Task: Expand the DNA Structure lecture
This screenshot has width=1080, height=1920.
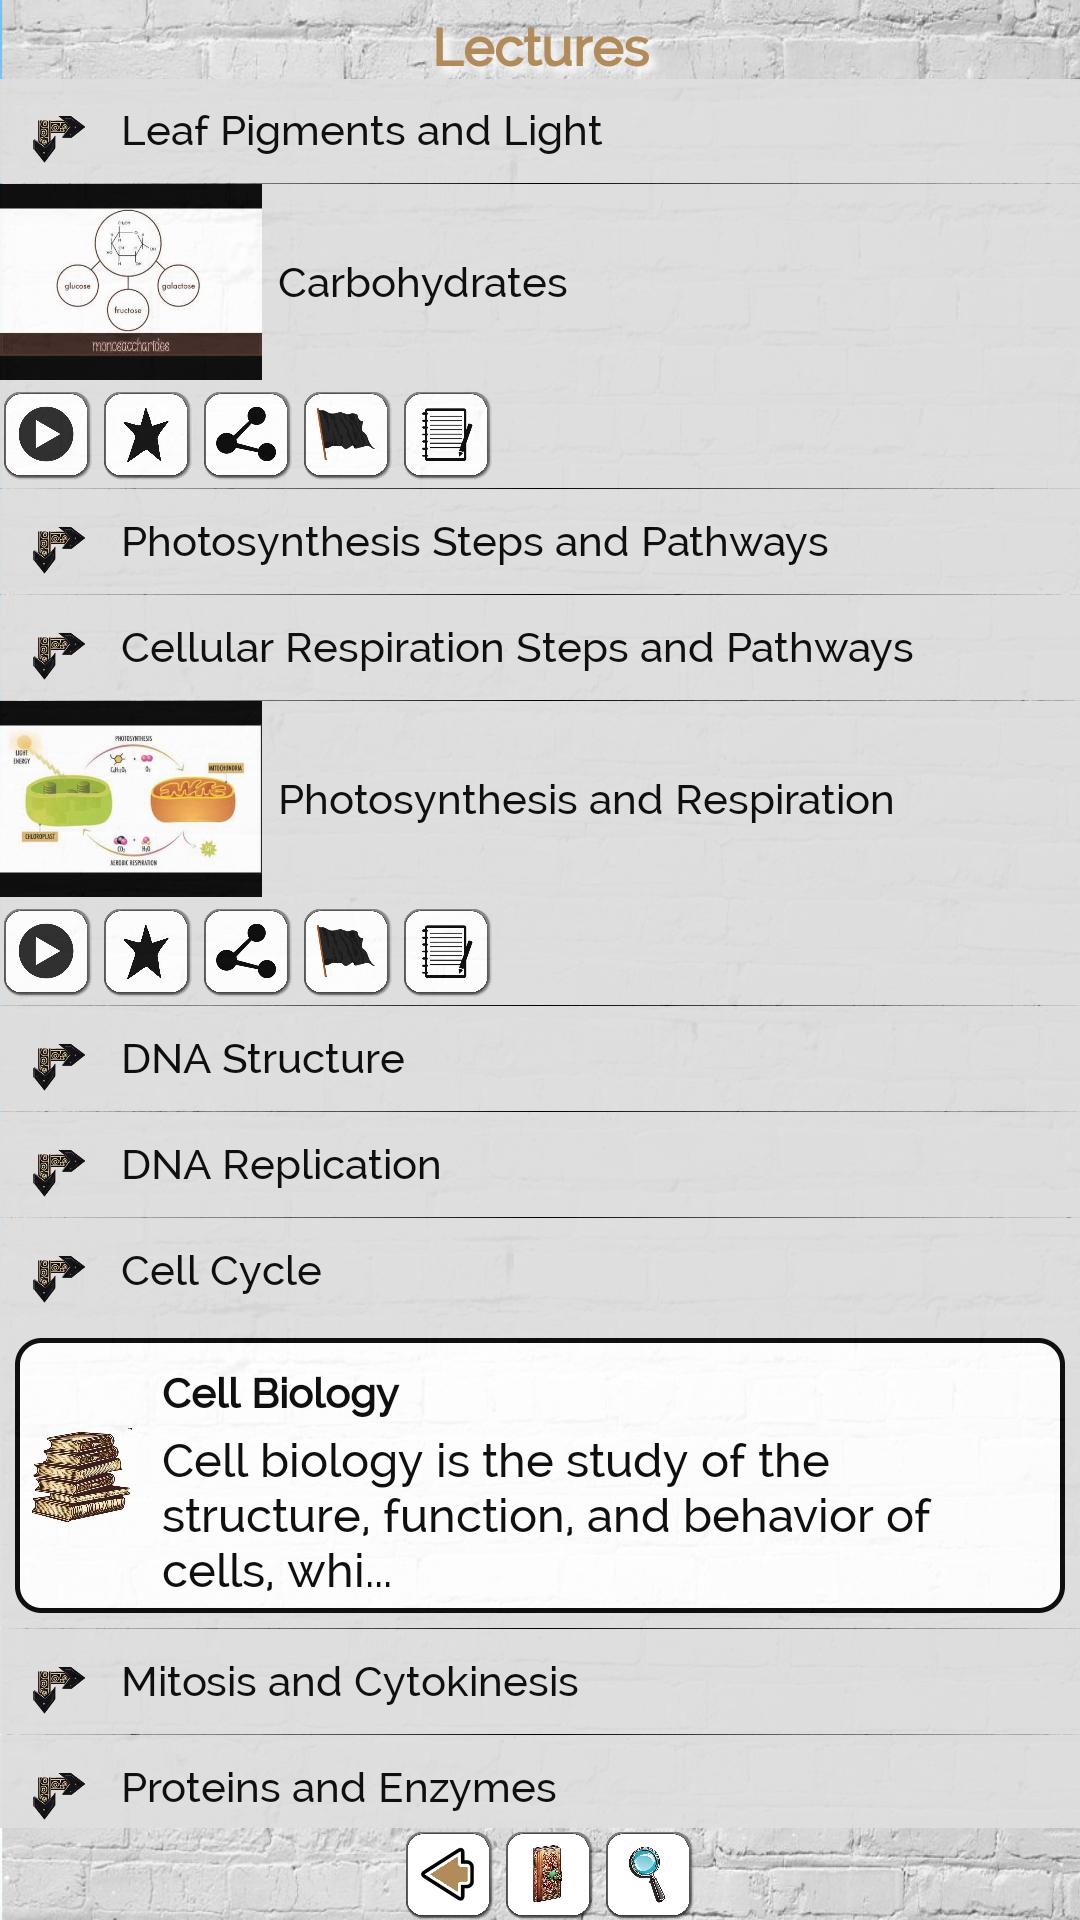Action: (x=262, y=1060)
